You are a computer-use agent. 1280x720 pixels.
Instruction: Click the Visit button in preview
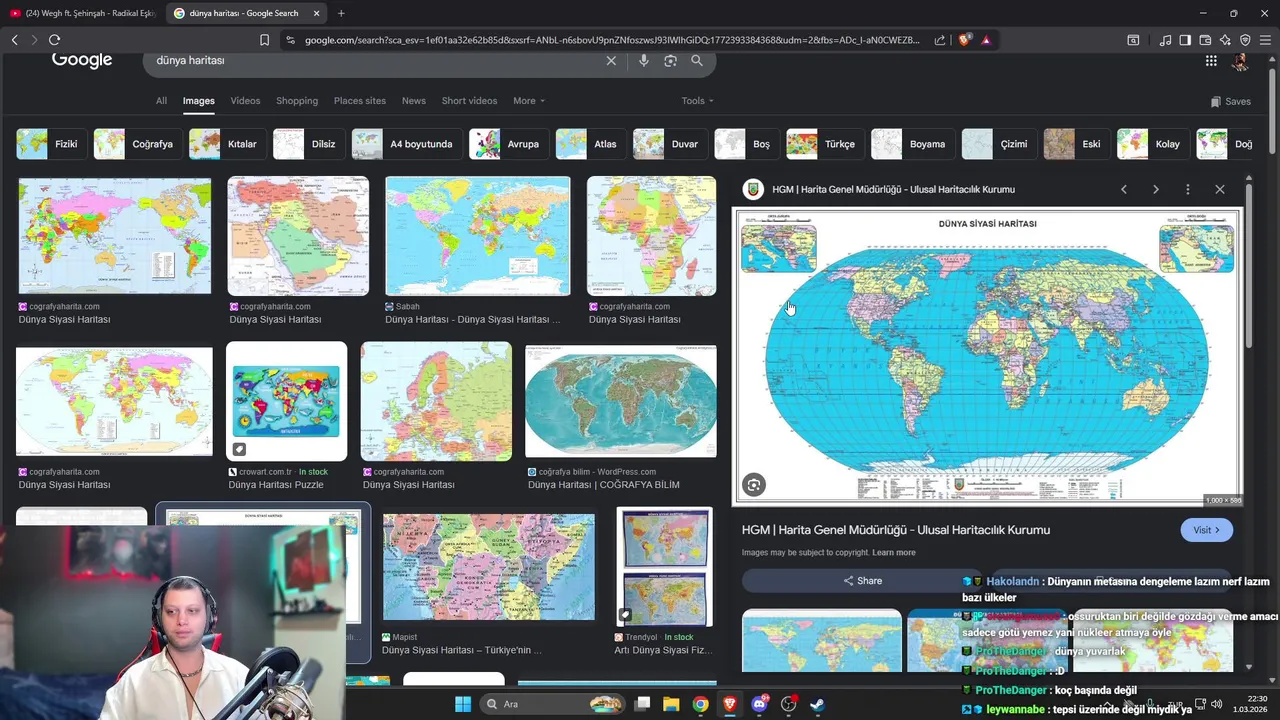tap(1206, 530)
